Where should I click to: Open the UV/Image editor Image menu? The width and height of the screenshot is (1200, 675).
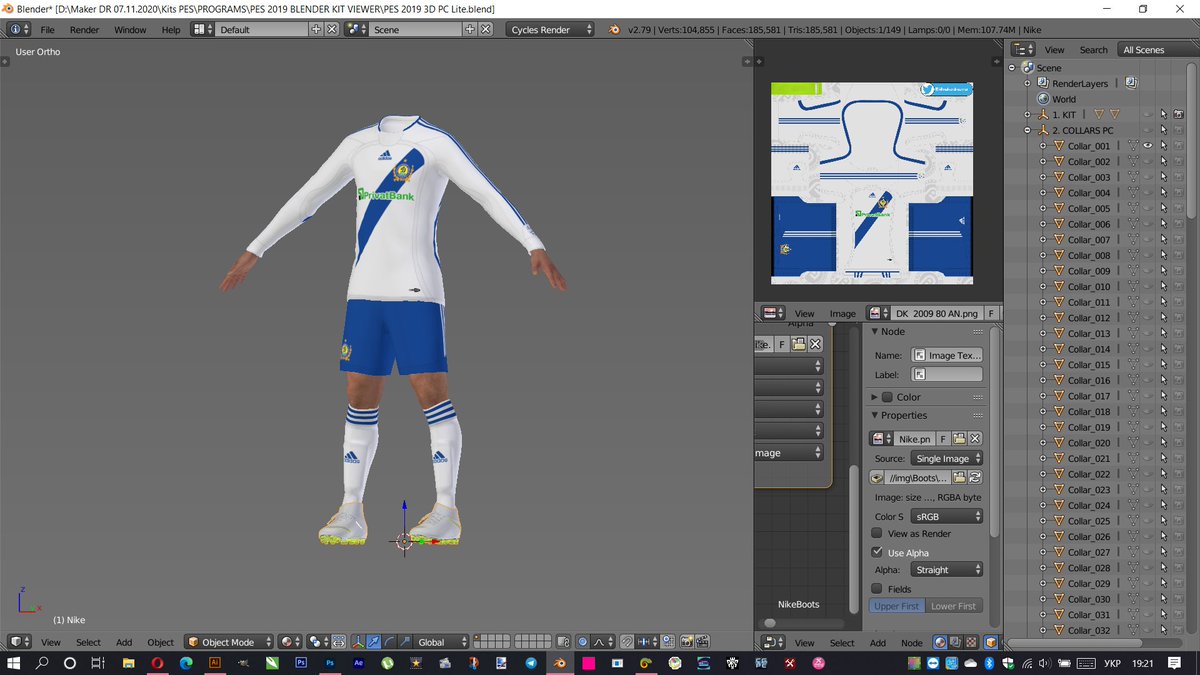tap(842, 313)
